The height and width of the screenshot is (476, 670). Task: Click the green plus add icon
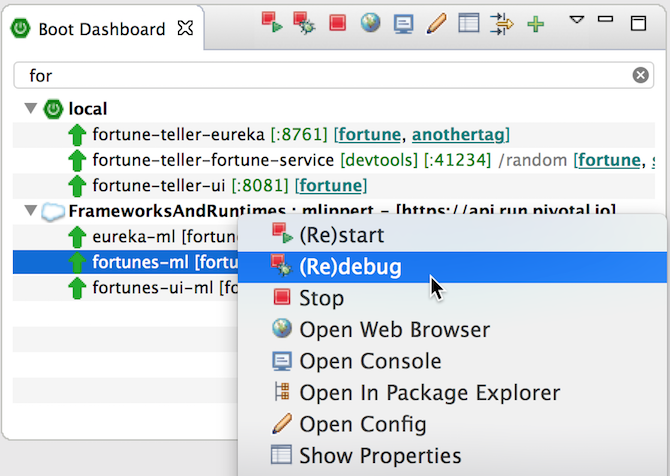click(x=536, y=23)
